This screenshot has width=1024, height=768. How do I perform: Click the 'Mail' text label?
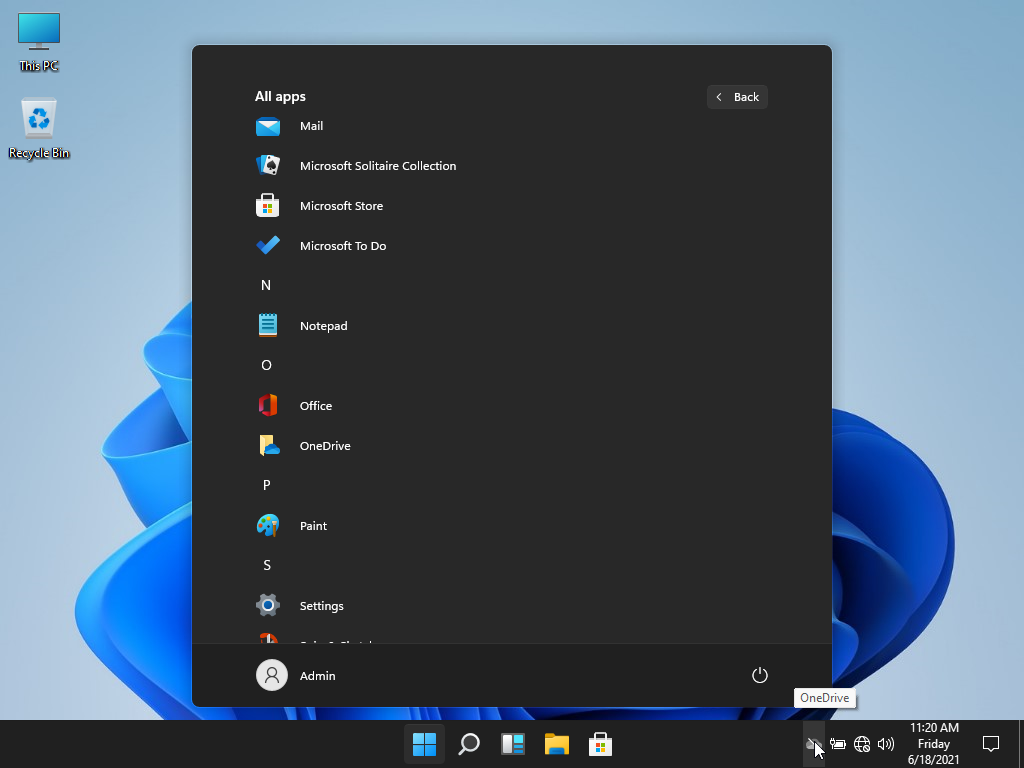[312, 126]
